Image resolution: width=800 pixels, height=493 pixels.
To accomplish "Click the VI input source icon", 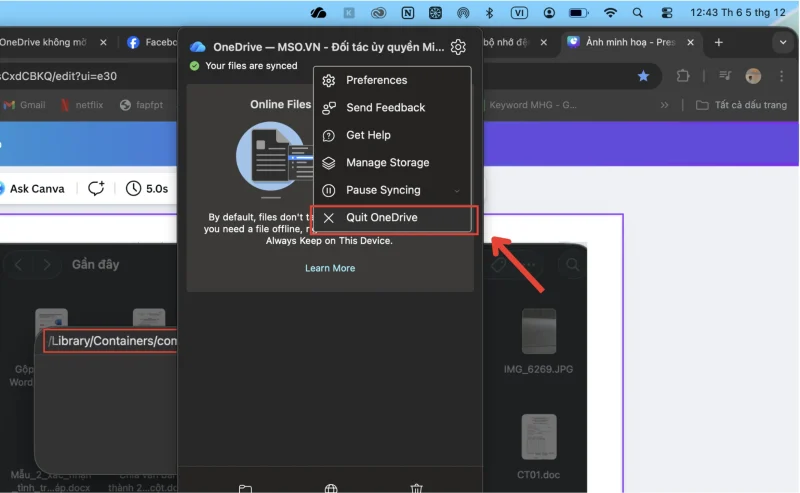I will click(519, 13).
